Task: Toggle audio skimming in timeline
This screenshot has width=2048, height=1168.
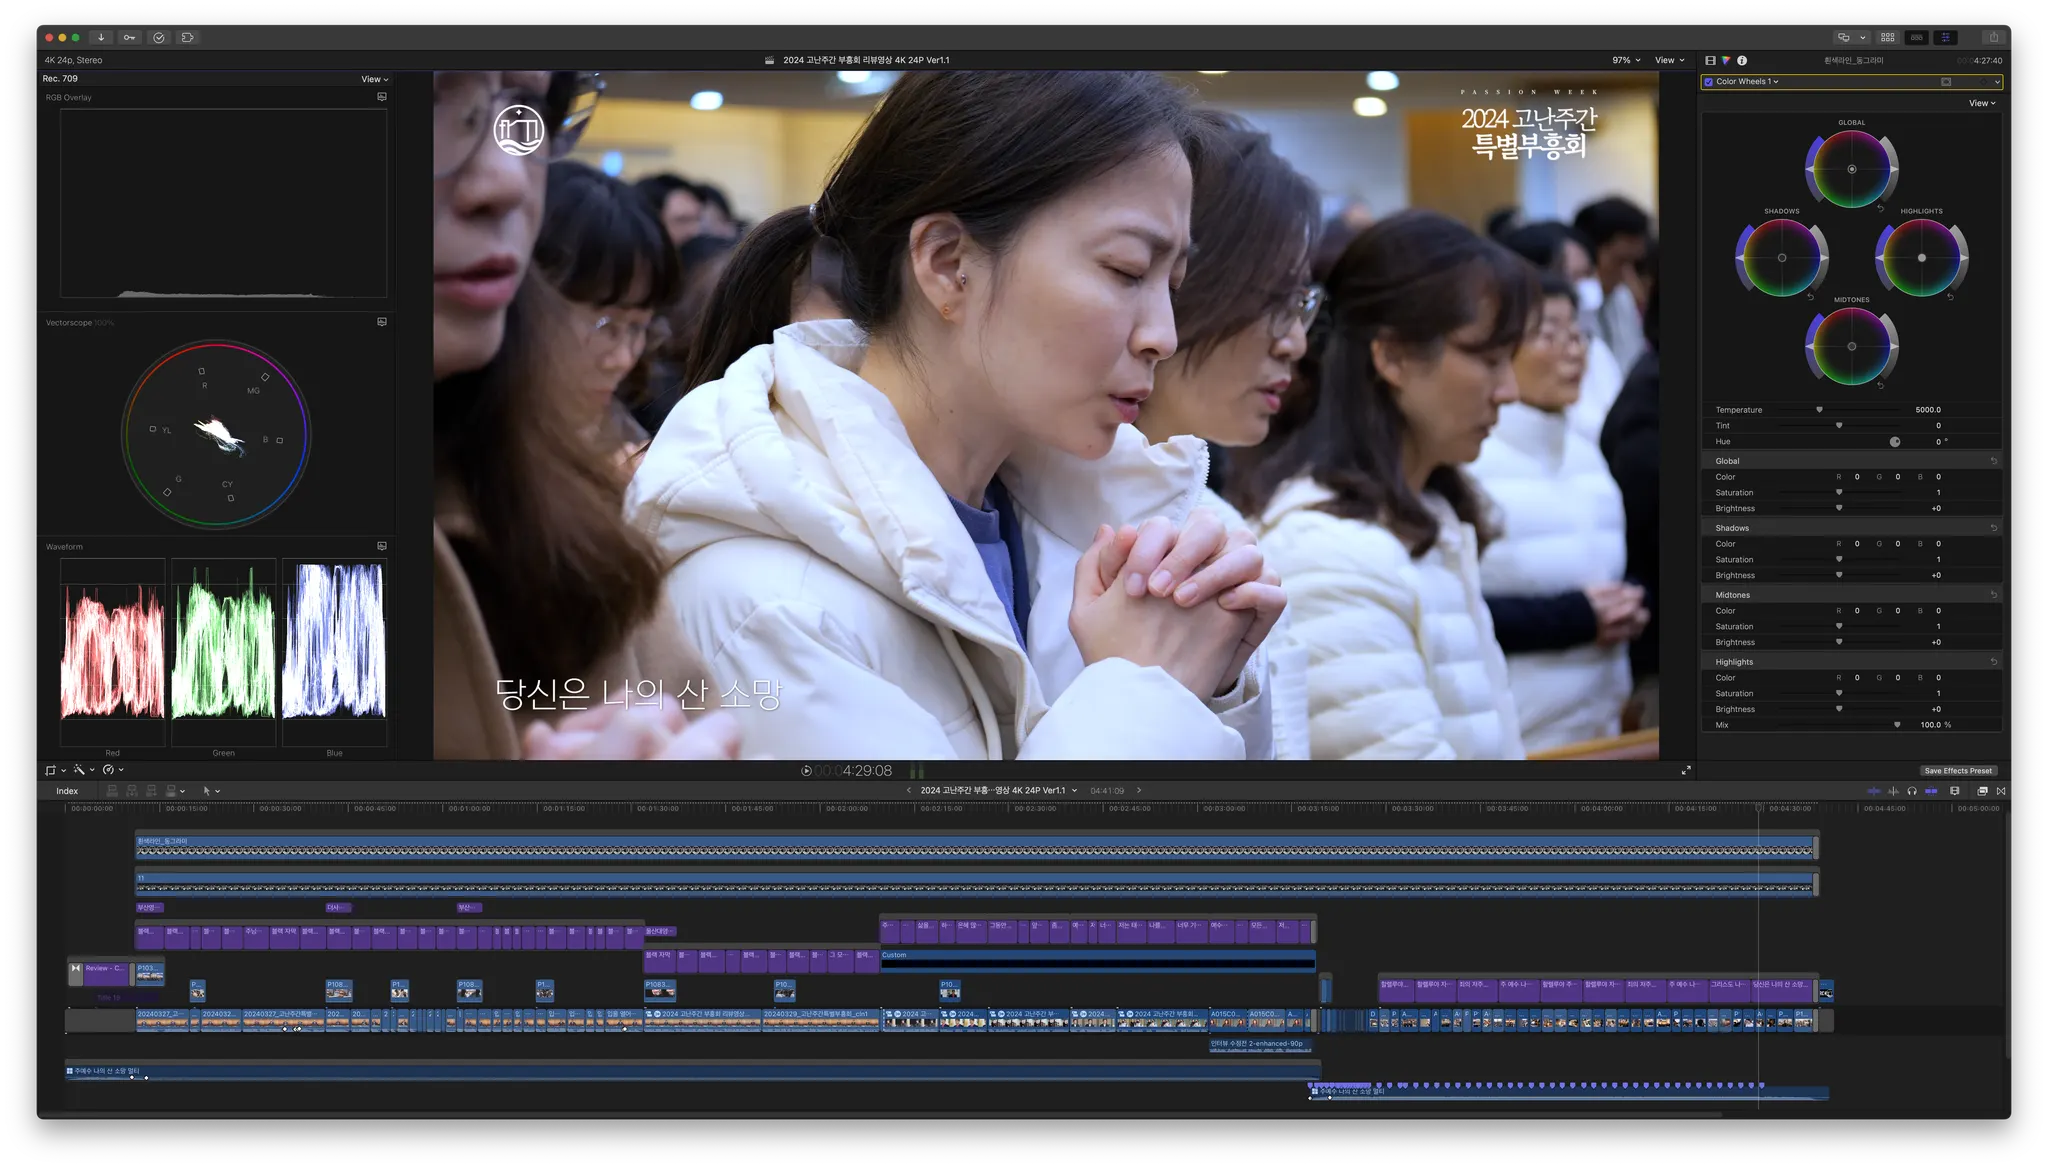Action: (x=1892, y=791)
